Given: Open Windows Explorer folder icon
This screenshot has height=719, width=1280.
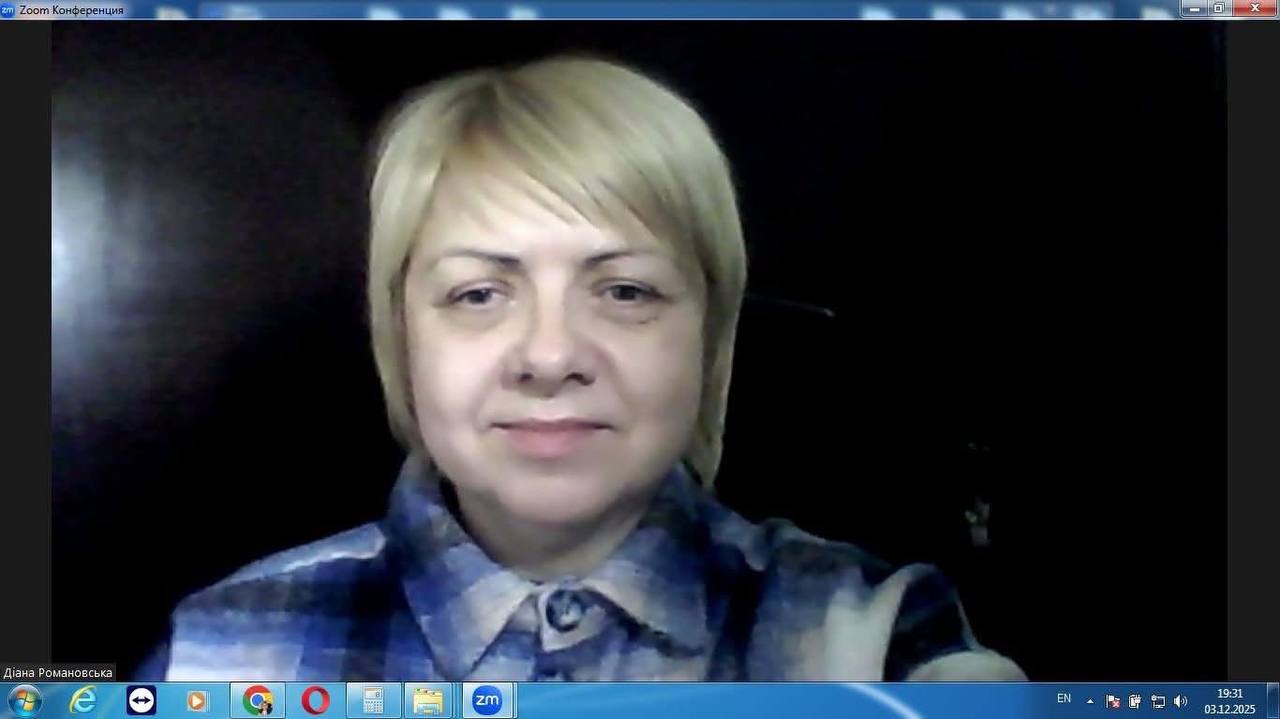Looking at the screenshot, I should coord(428,701).
